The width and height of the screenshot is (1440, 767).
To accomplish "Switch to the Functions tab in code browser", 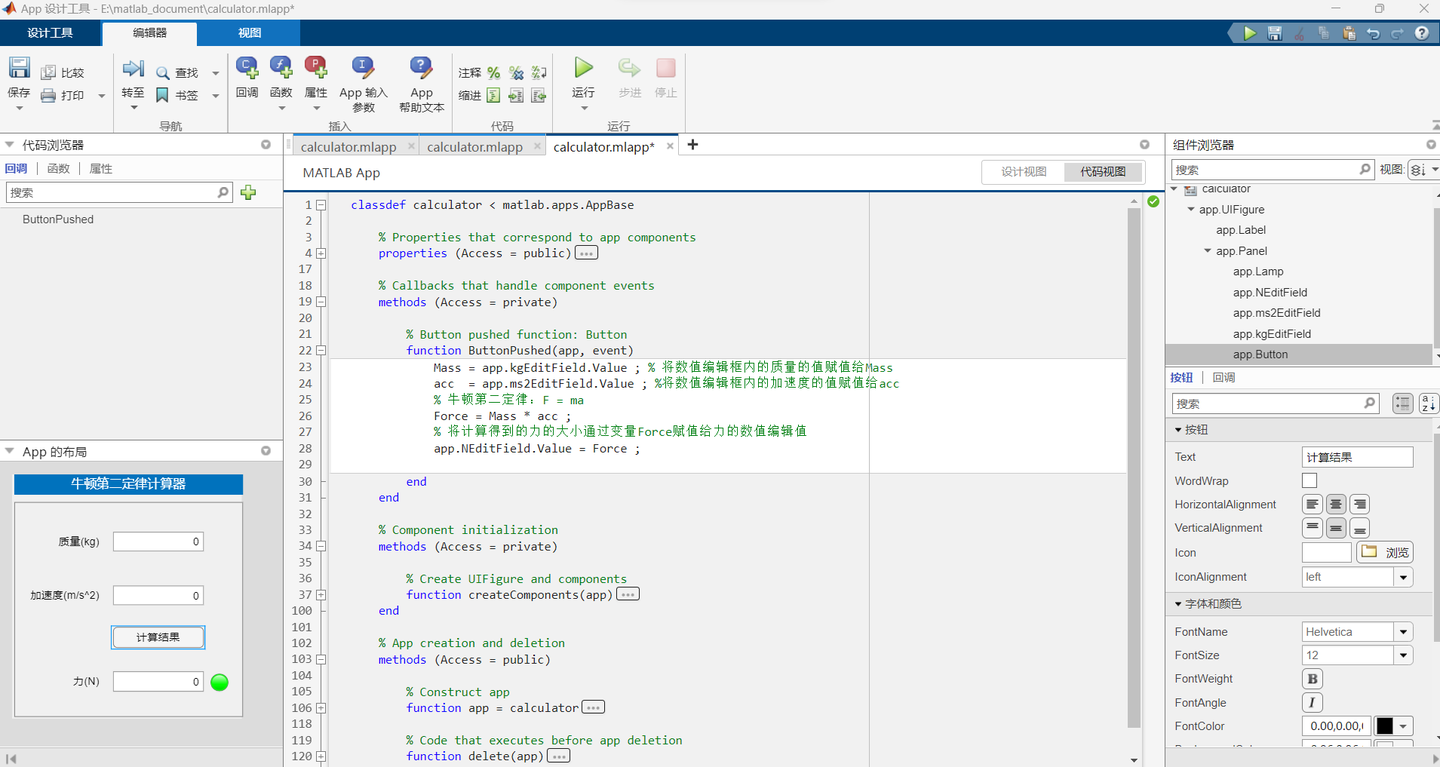I will pyautogui.click(x=59, y=169).
